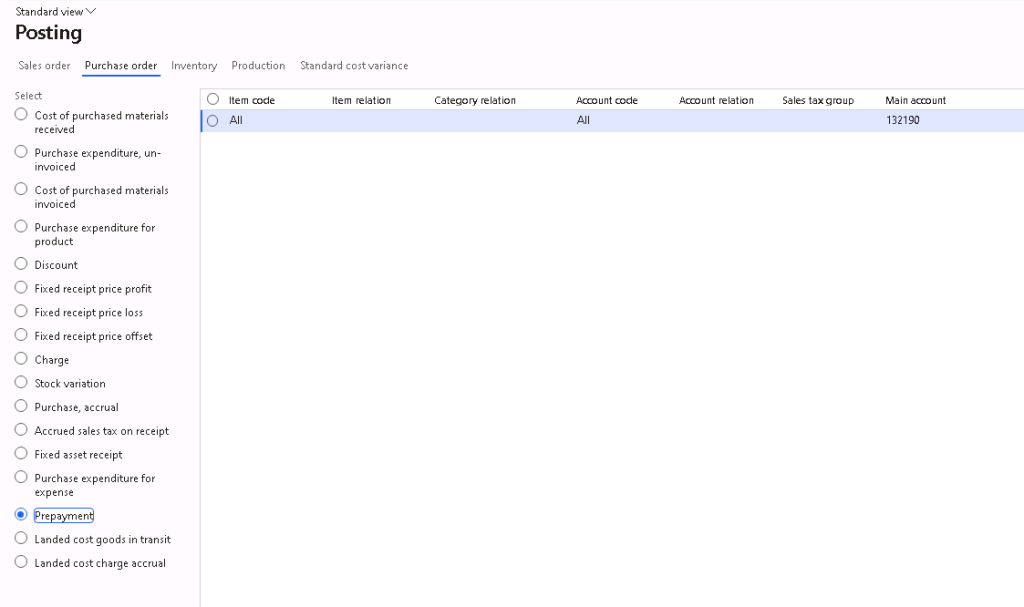Image resolution: width=1024 pixels, height=607 pixels.
Task: Expand the Standard view dropdown
Action: coord(56,11)
